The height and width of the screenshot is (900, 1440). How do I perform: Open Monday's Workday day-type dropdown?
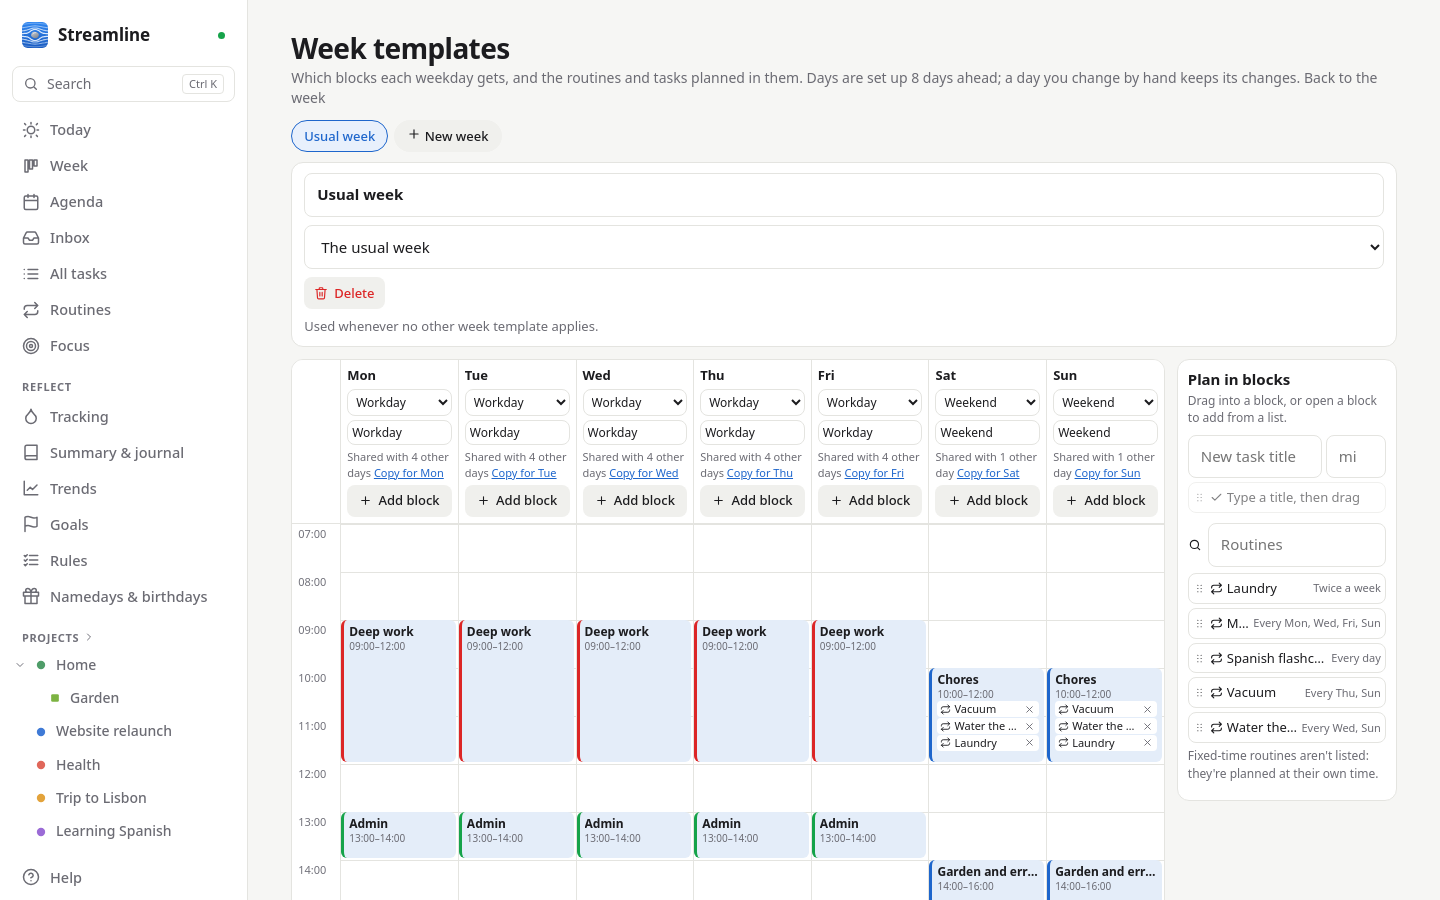[399, 402]
